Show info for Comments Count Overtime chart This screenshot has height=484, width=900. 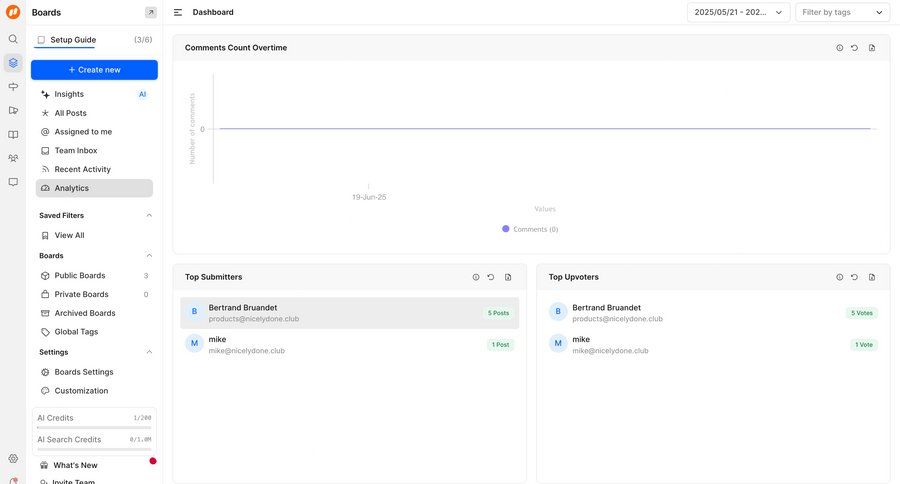(x=839, y=48)
